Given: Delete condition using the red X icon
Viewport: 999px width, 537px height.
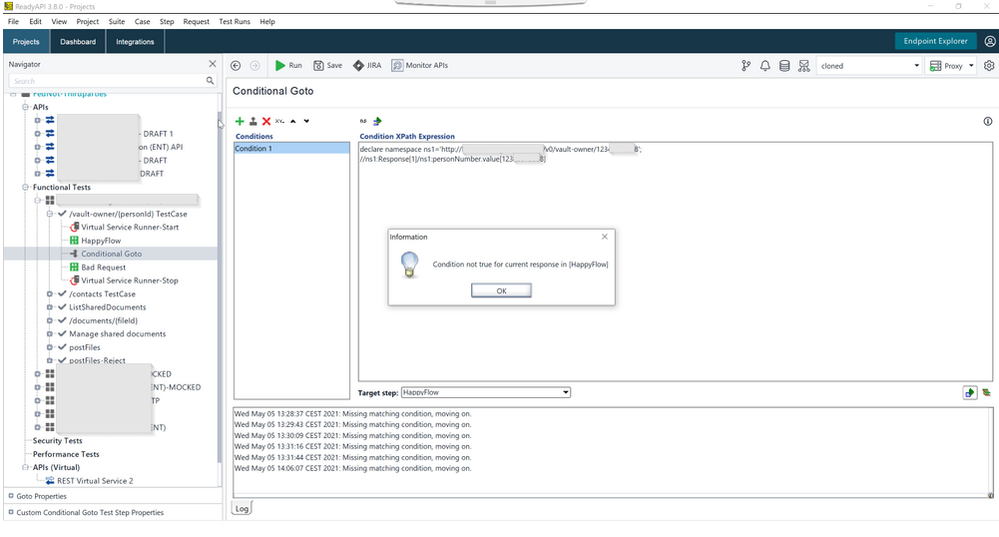Looking at the screenshot, I should (266, 121).
